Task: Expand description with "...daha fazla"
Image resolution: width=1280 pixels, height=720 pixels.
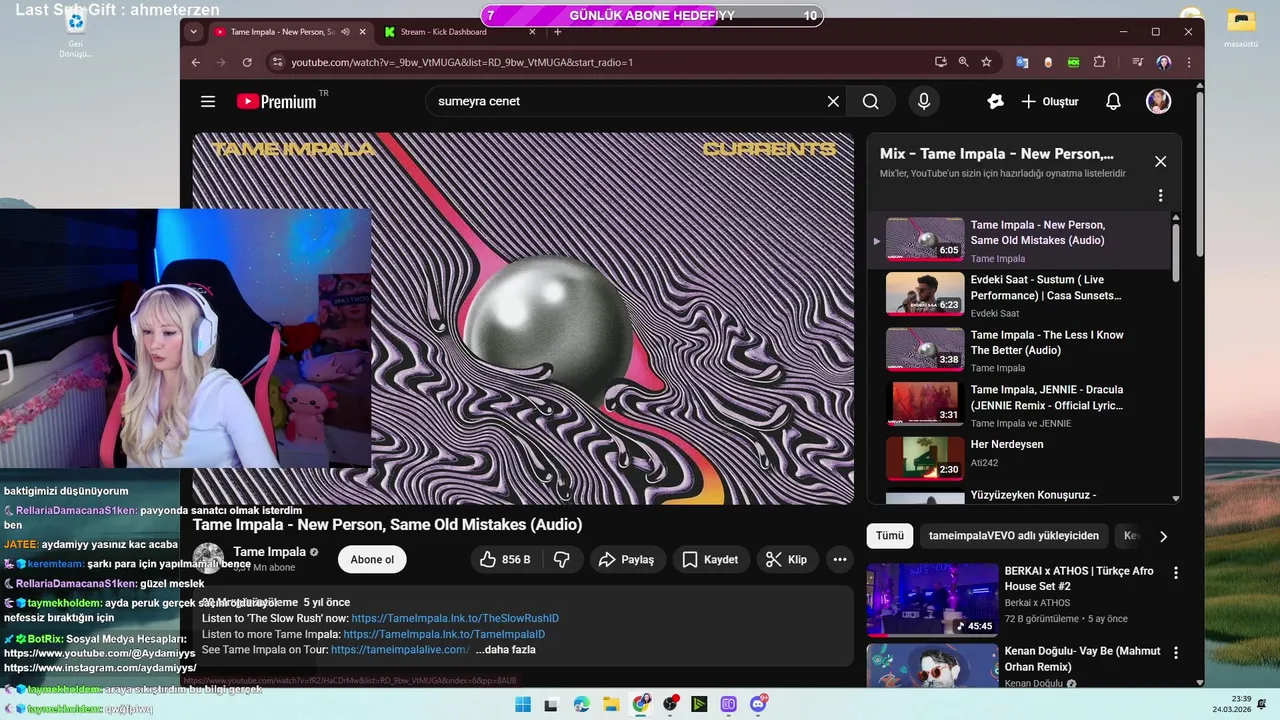Action: click(x=506, y=650)
